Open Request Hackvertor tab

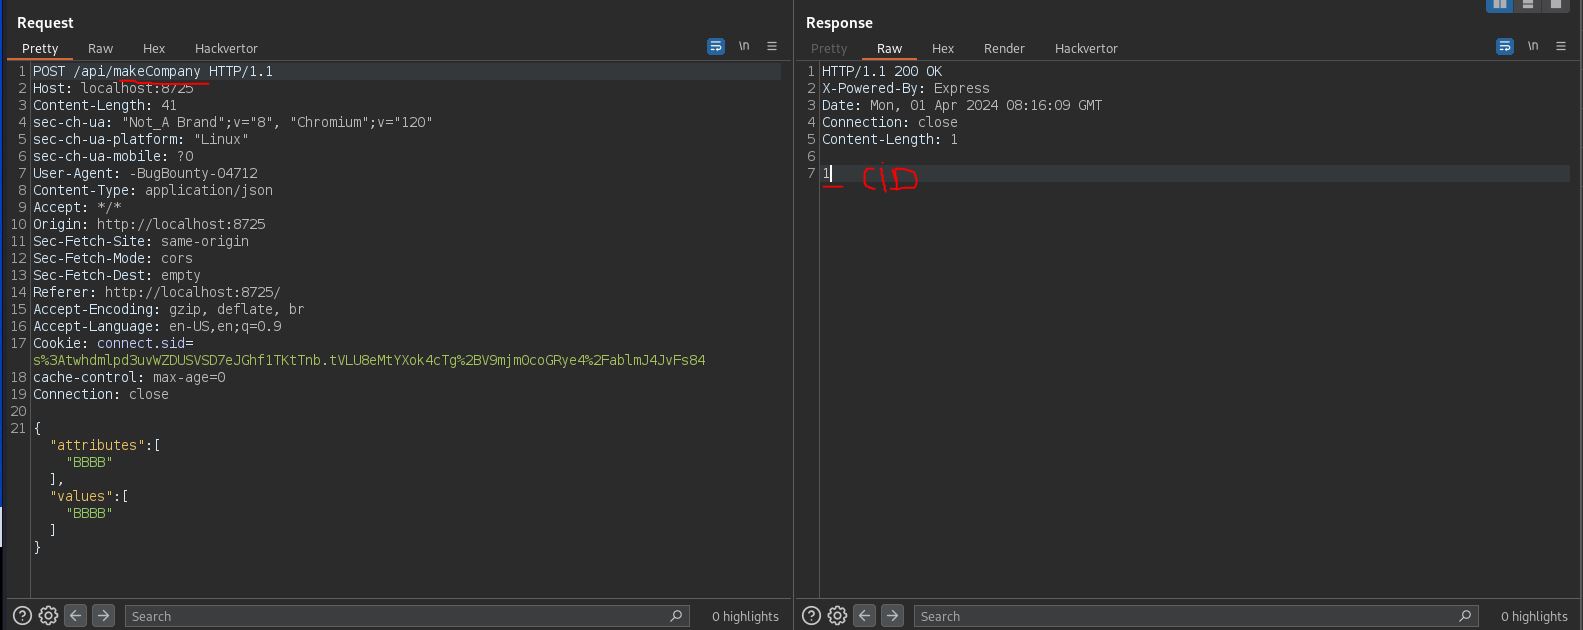click(x=226, y=48)
